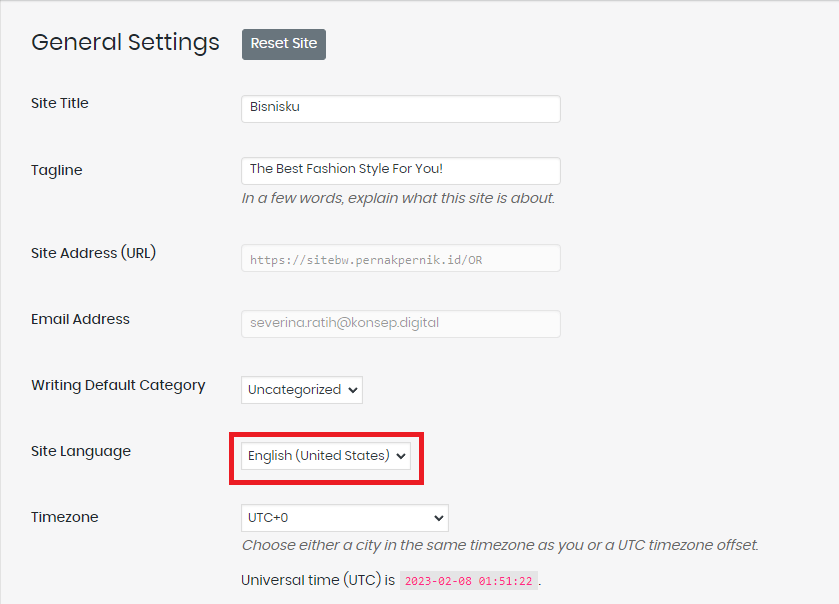
Task: Click the General Settings heading
Action: tap(125, 43)
